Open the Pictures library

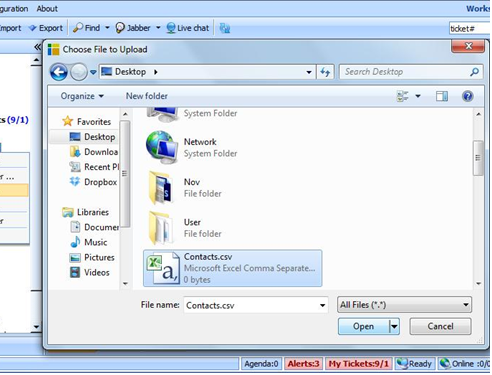pos(92,257)
